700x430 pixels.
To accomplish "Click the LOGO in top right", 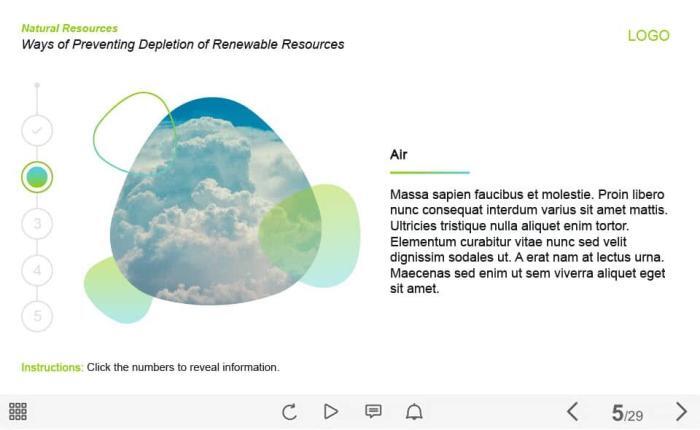I will pyautogui.click(x=648, y=36).
